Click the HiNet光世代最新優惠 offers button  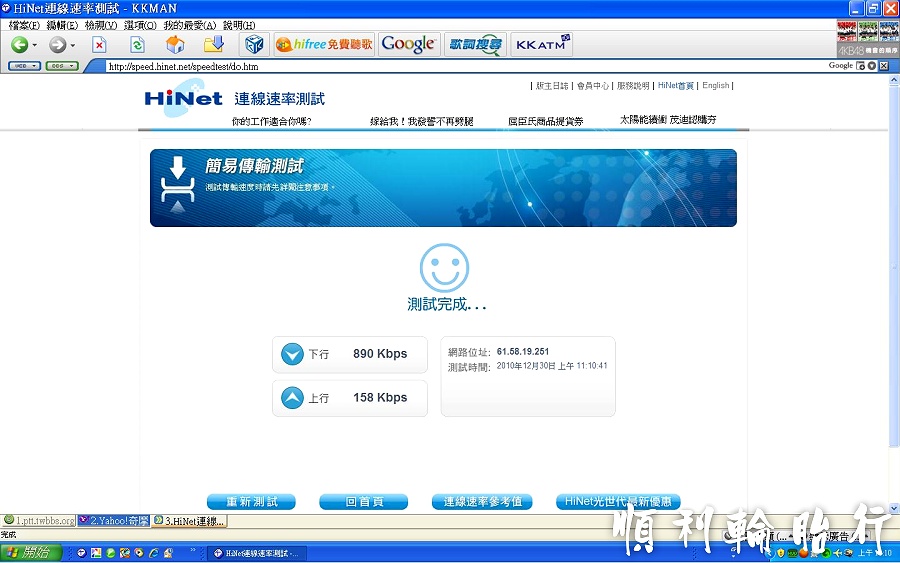point(618,502)
